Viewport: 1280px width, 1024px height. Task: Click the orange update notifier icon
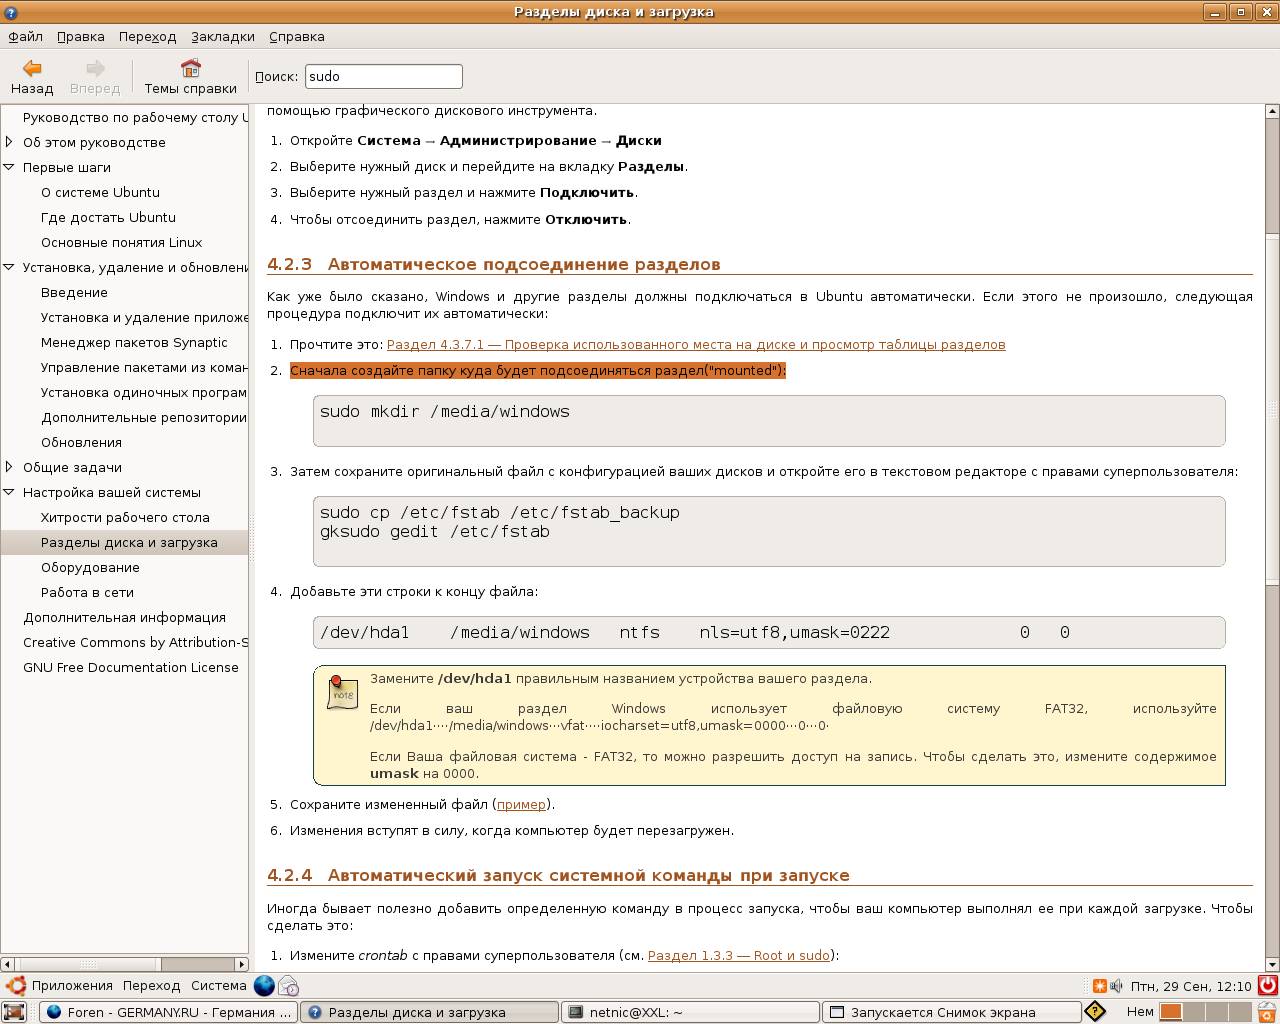tap(1099, 985)
